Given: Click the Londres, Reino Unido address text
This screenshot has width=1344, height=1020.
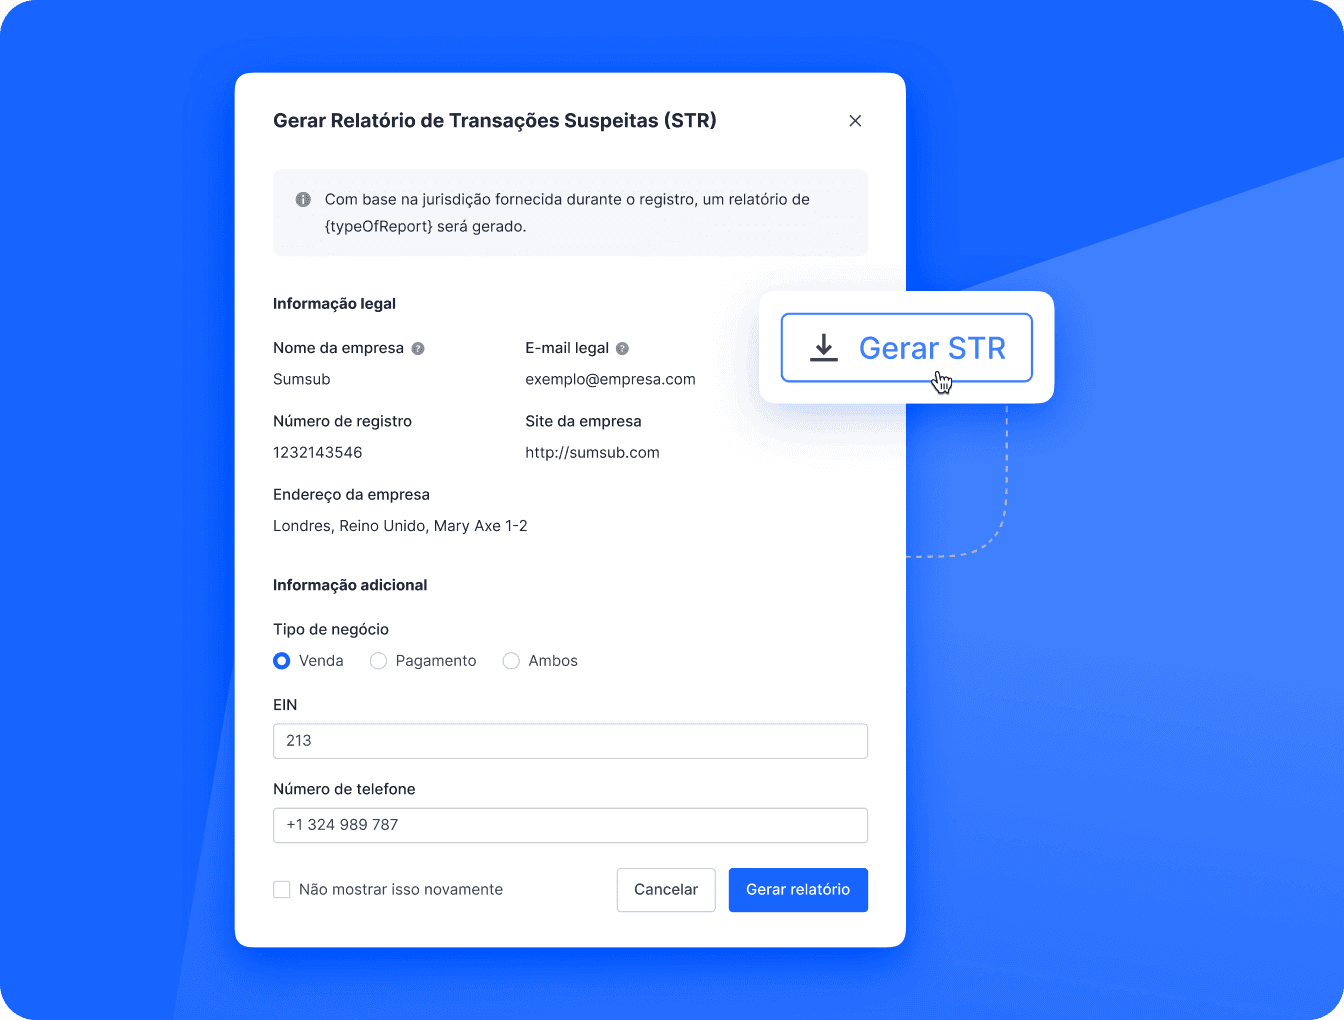Looking at the screenshot, I should coord(400,526).
